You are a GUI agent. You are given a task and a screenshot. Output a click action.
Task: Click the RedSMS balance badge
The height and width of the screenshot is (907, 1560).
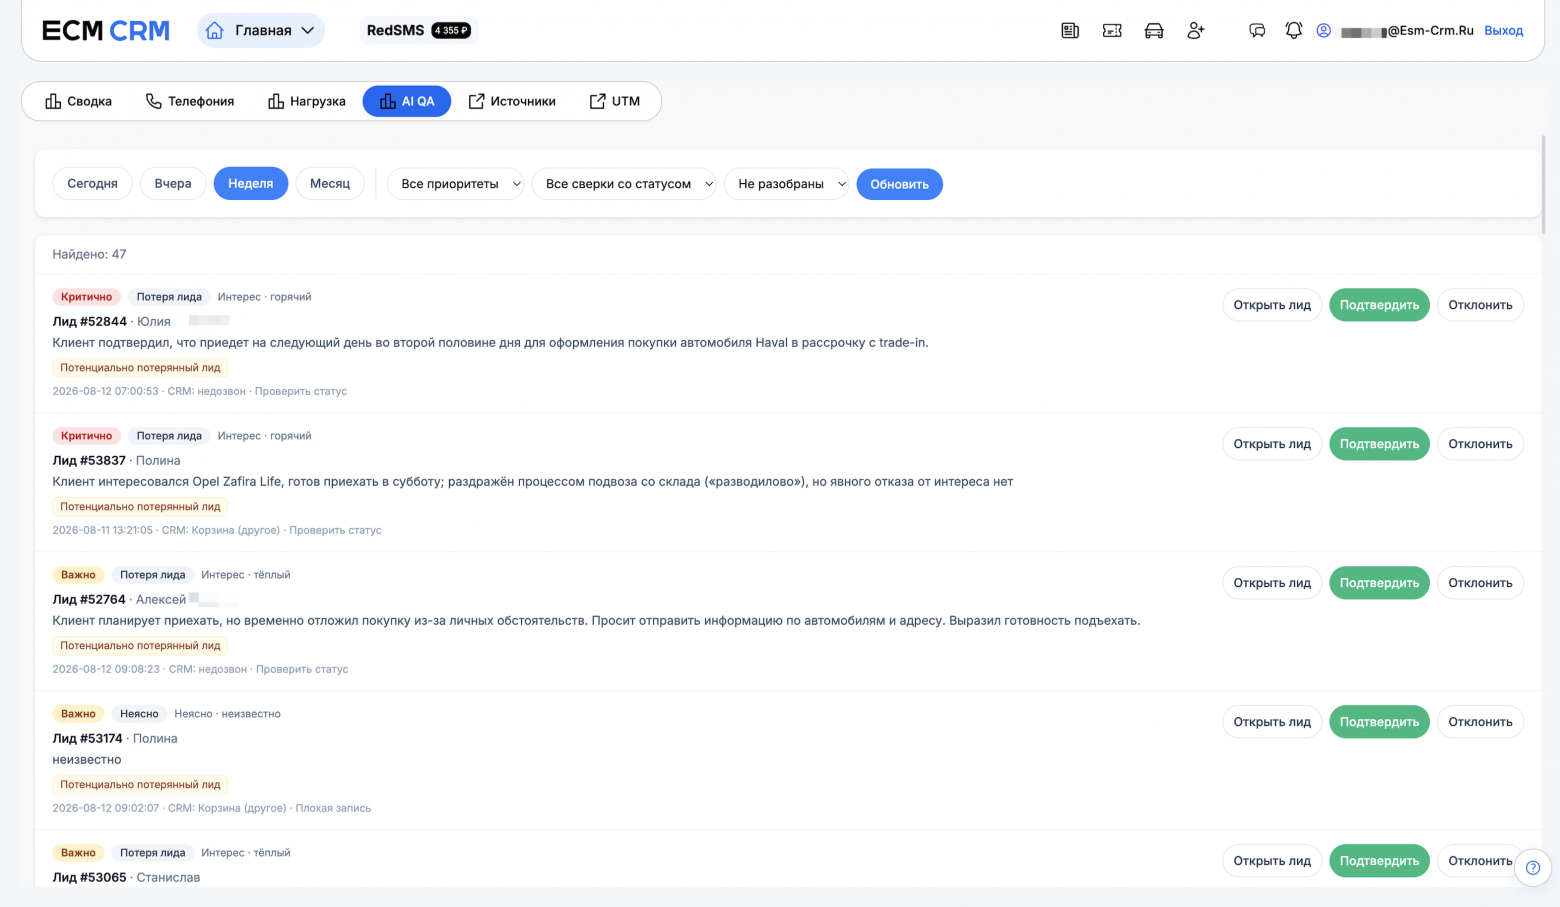[x=419, y=30]
